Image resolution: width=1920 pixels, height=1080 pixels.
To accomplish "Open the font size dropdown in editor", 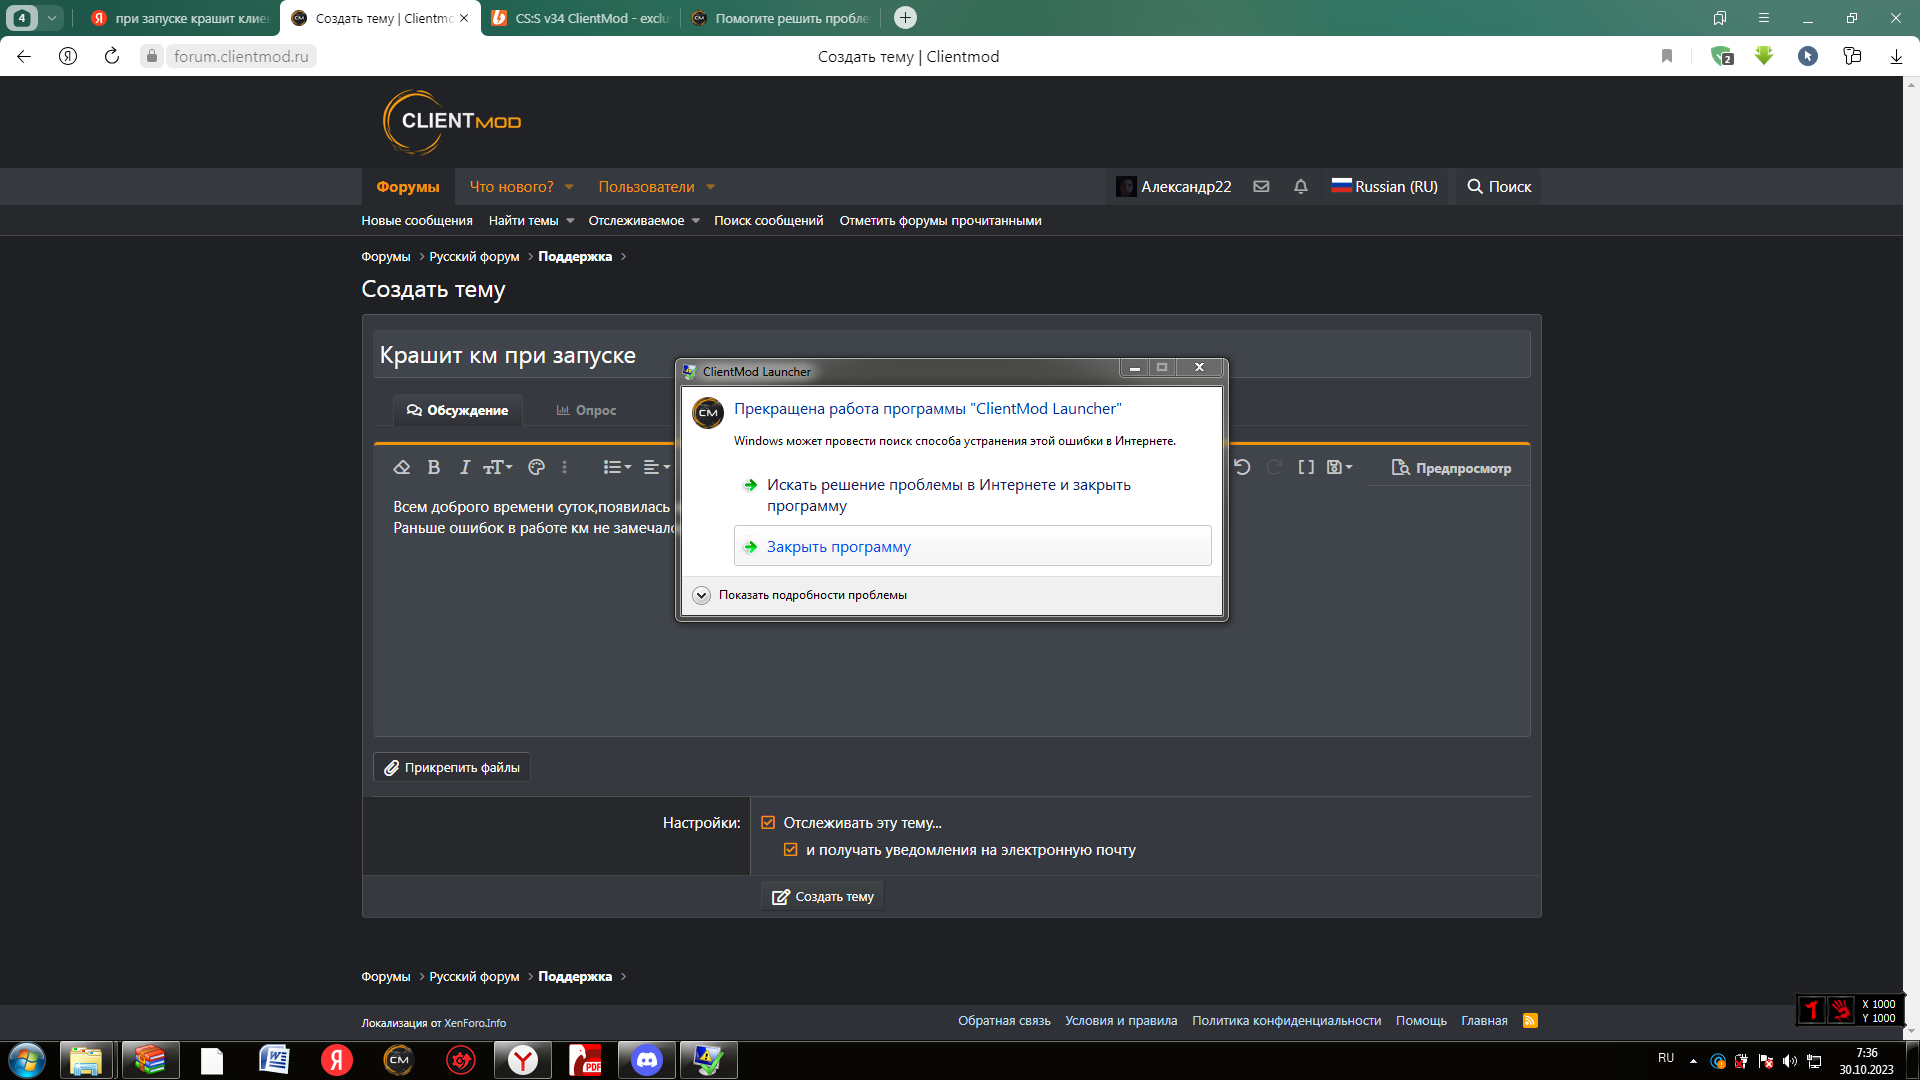I will pyautogui.click(x=497, y=467).
